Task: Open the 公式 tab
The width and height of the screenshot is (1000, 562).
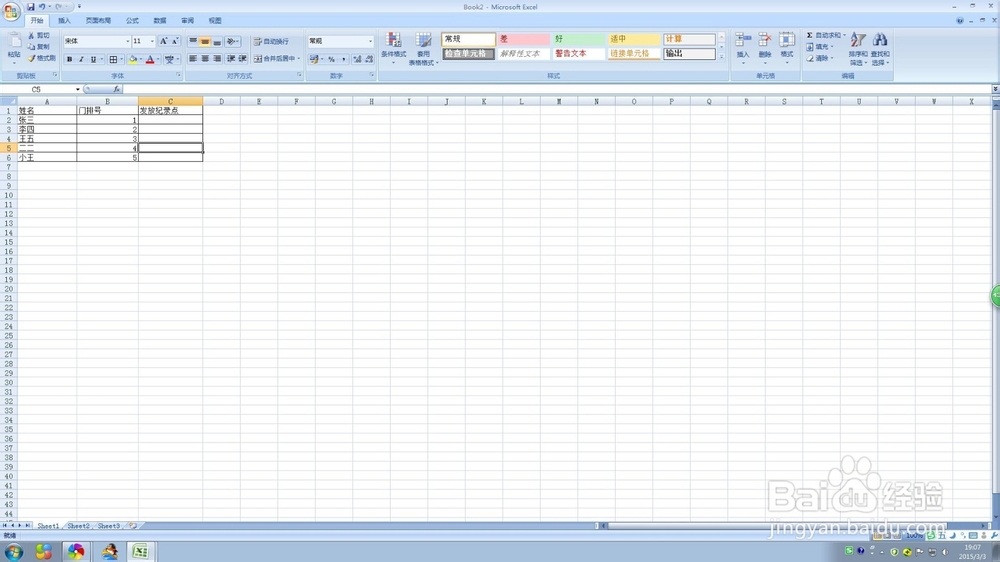Action: 132,20
